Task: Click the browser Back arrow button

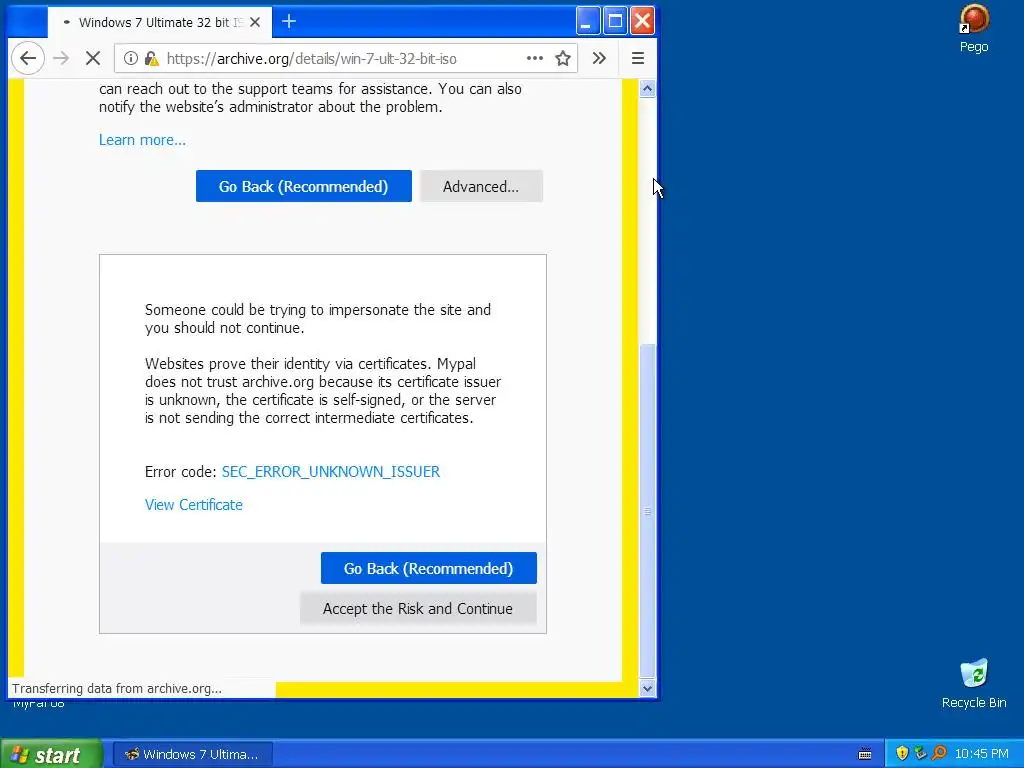Action: 27,58
